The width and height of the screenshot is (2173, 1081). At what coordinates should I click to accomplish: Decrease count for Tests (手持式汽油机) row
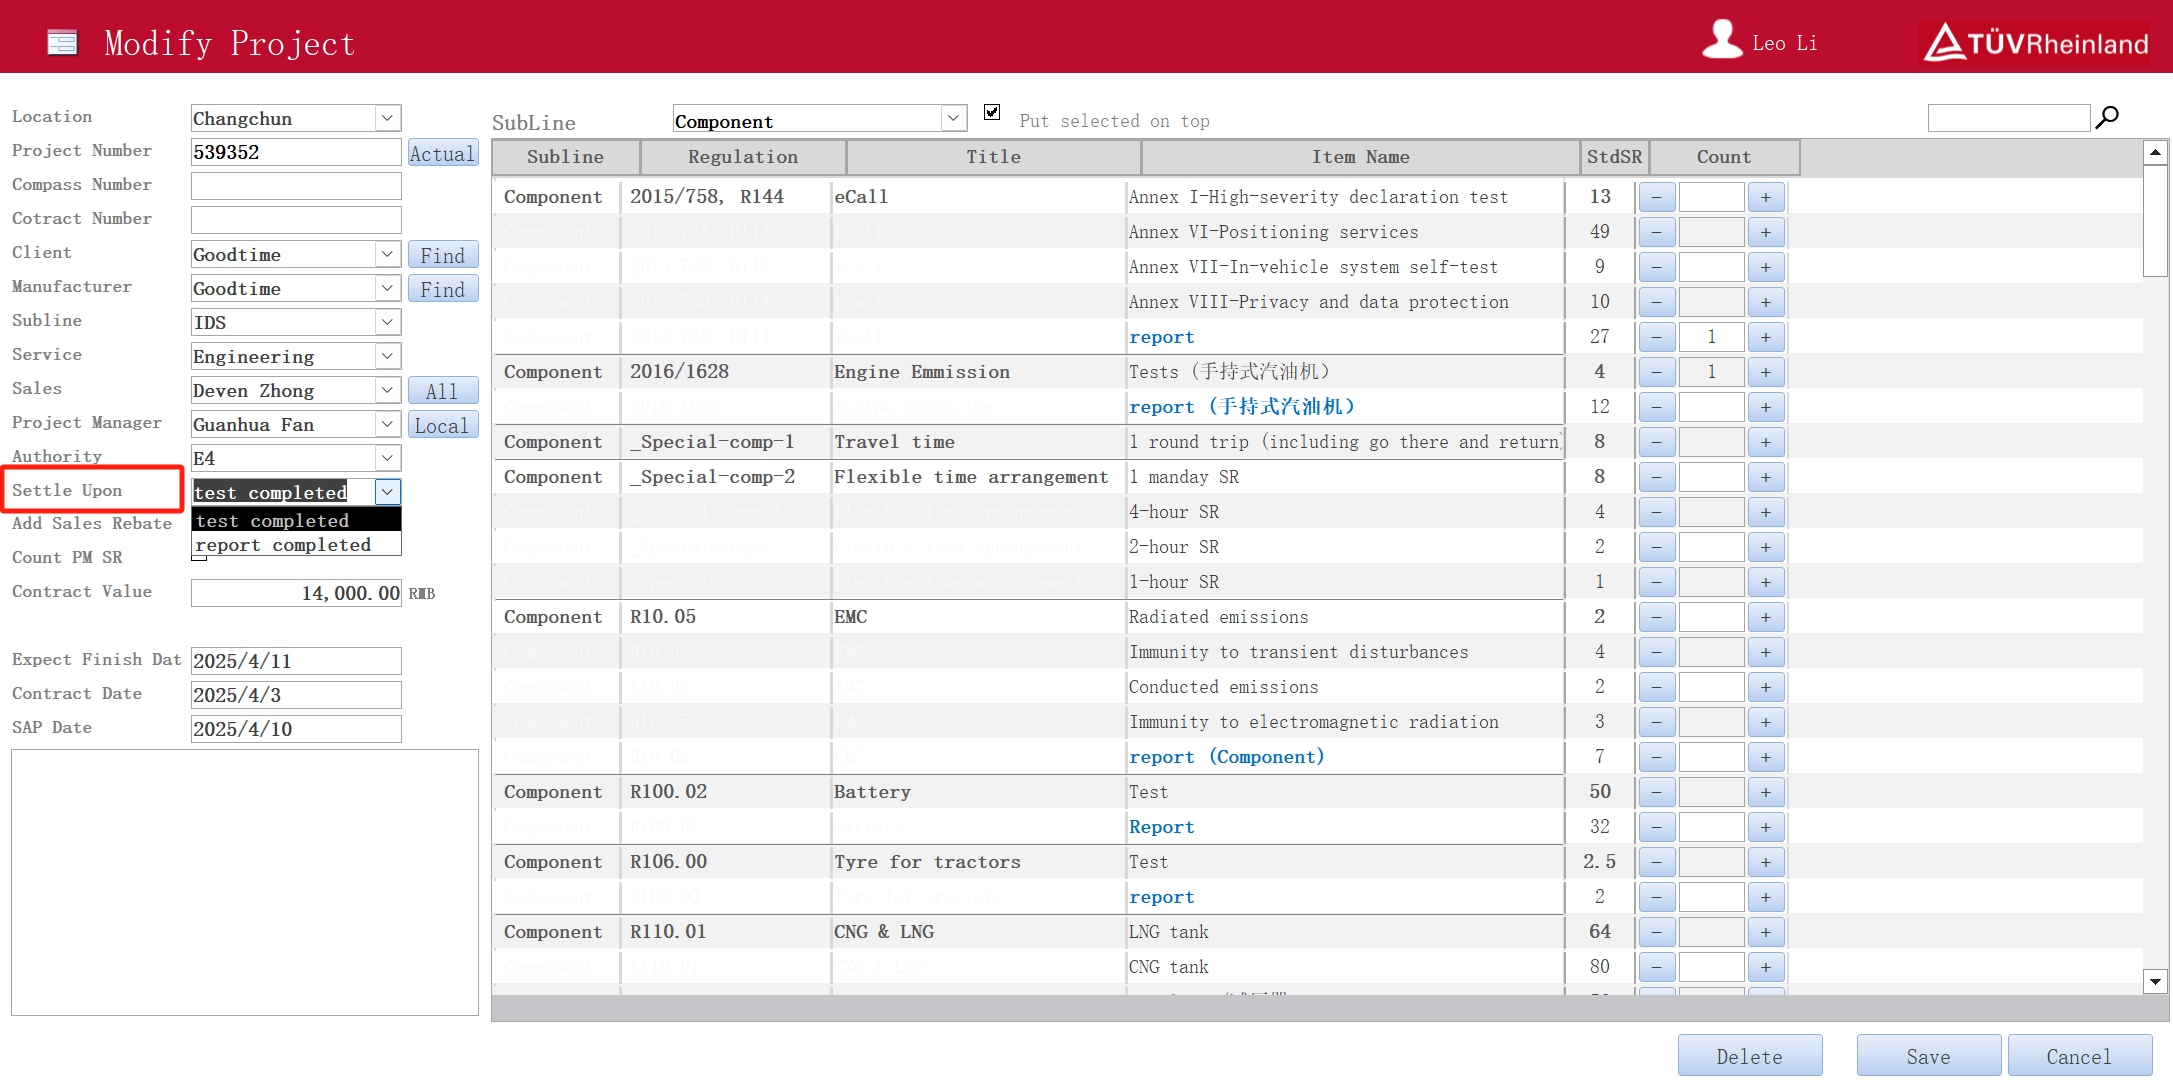(x=1657, y=372)
